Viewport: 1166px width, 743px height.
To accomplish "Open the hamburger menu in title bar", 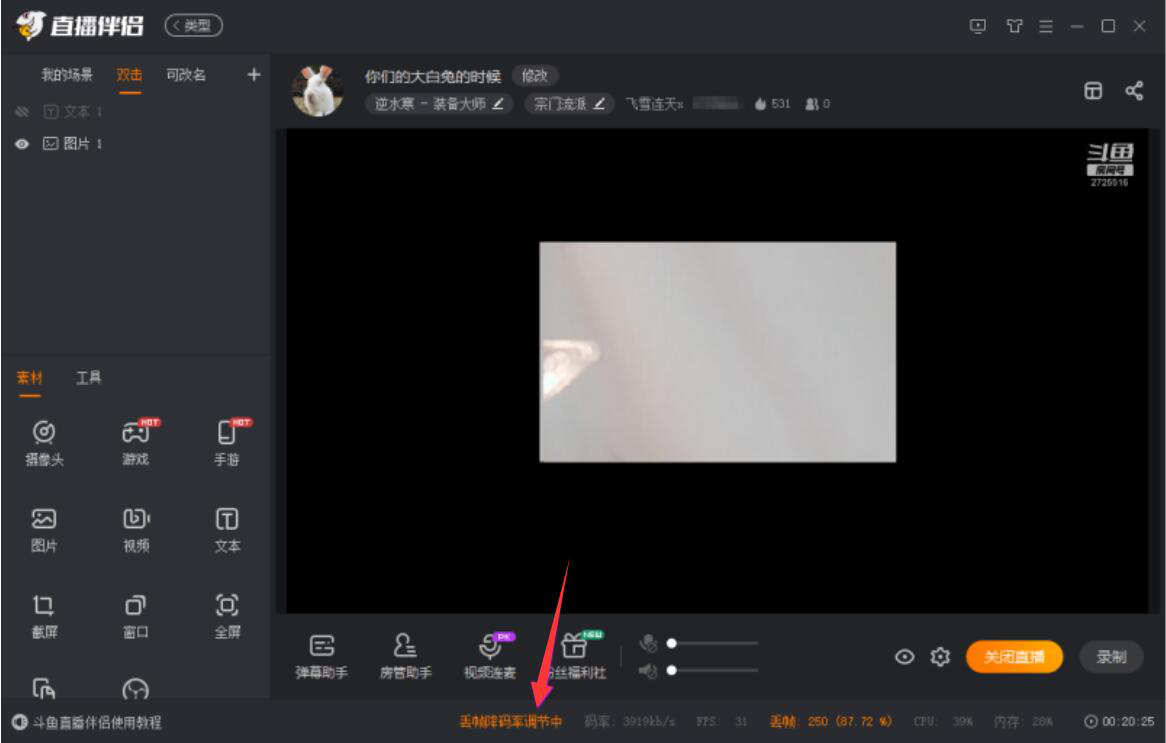I will click(x=1046, y=26).
